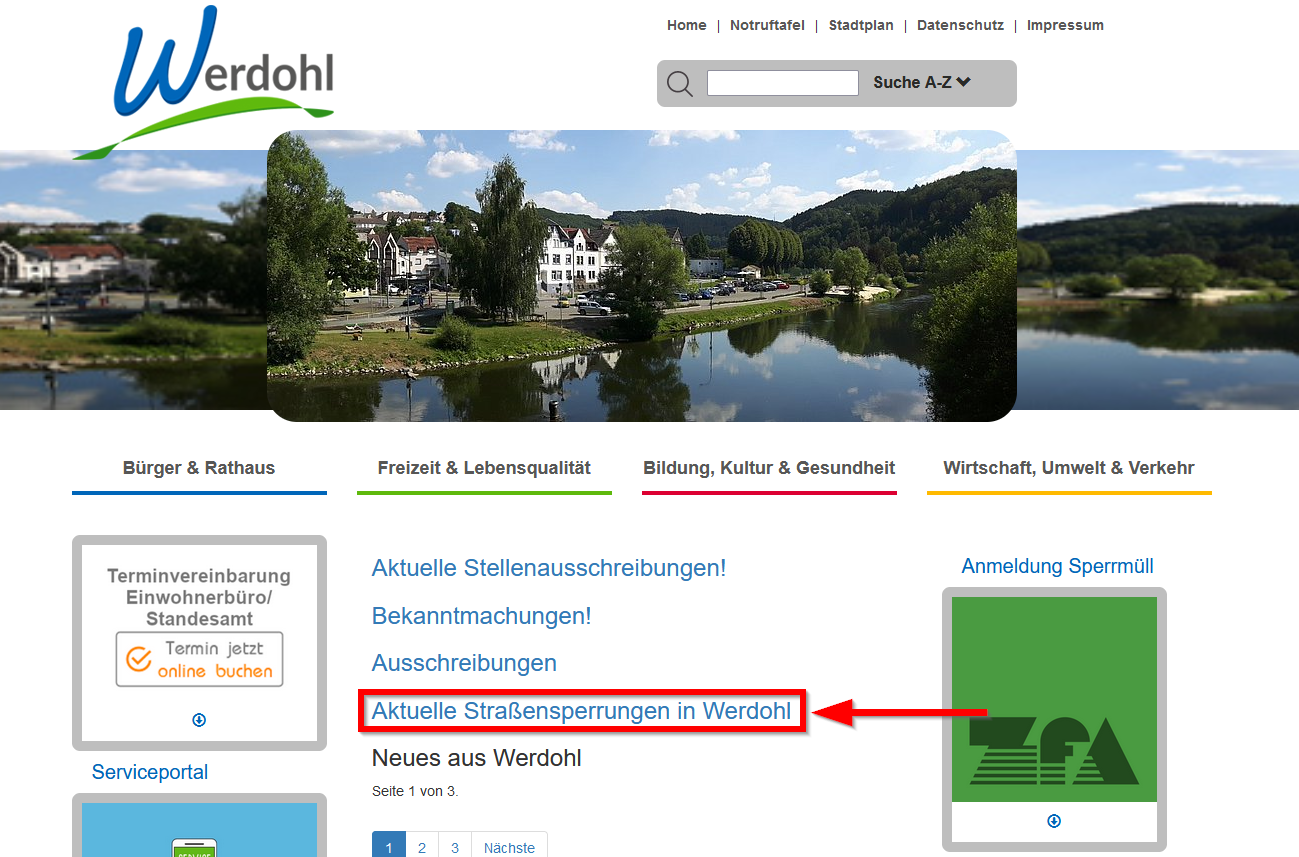
Task: Select pagination page 1
Action: point(389,847)
